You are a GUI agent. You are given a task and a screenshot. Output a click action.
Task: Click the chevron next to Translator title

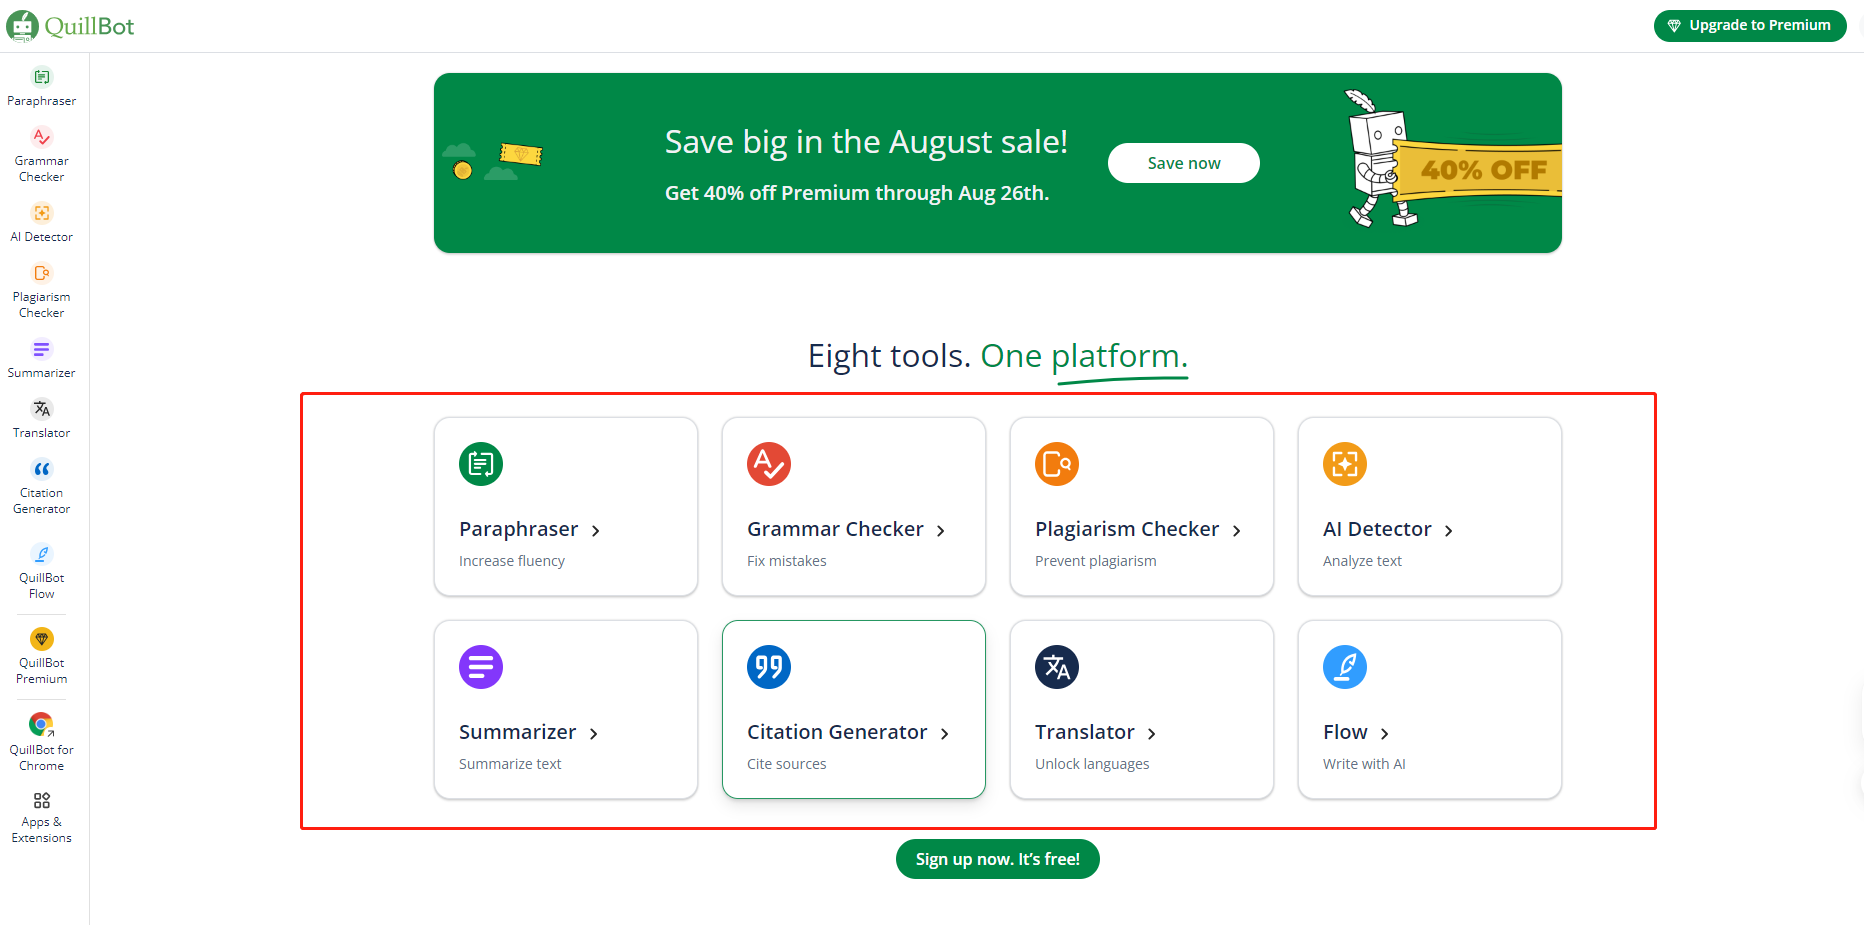pyautogui.click(x=1152, y=734)
